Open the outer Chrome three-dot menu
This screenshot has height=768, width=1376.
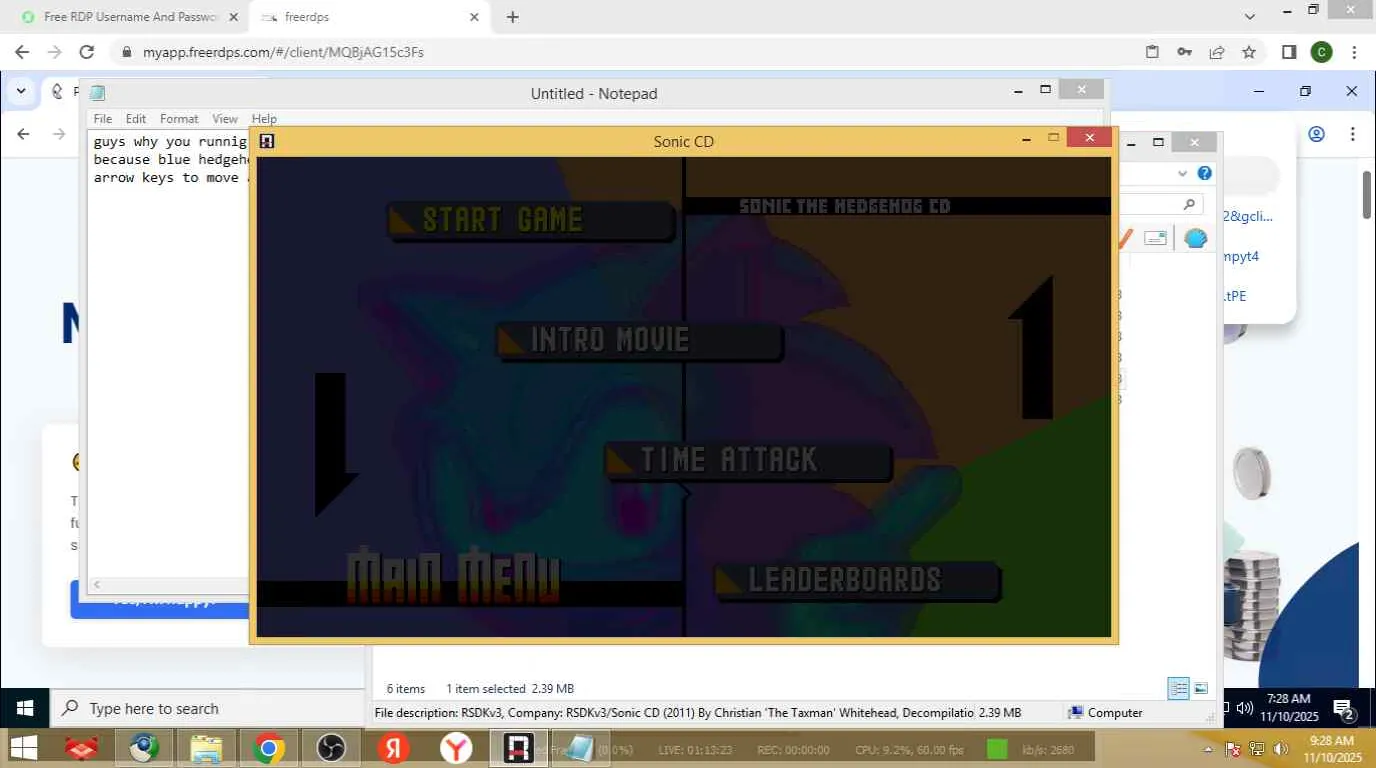coord(1354,52)
